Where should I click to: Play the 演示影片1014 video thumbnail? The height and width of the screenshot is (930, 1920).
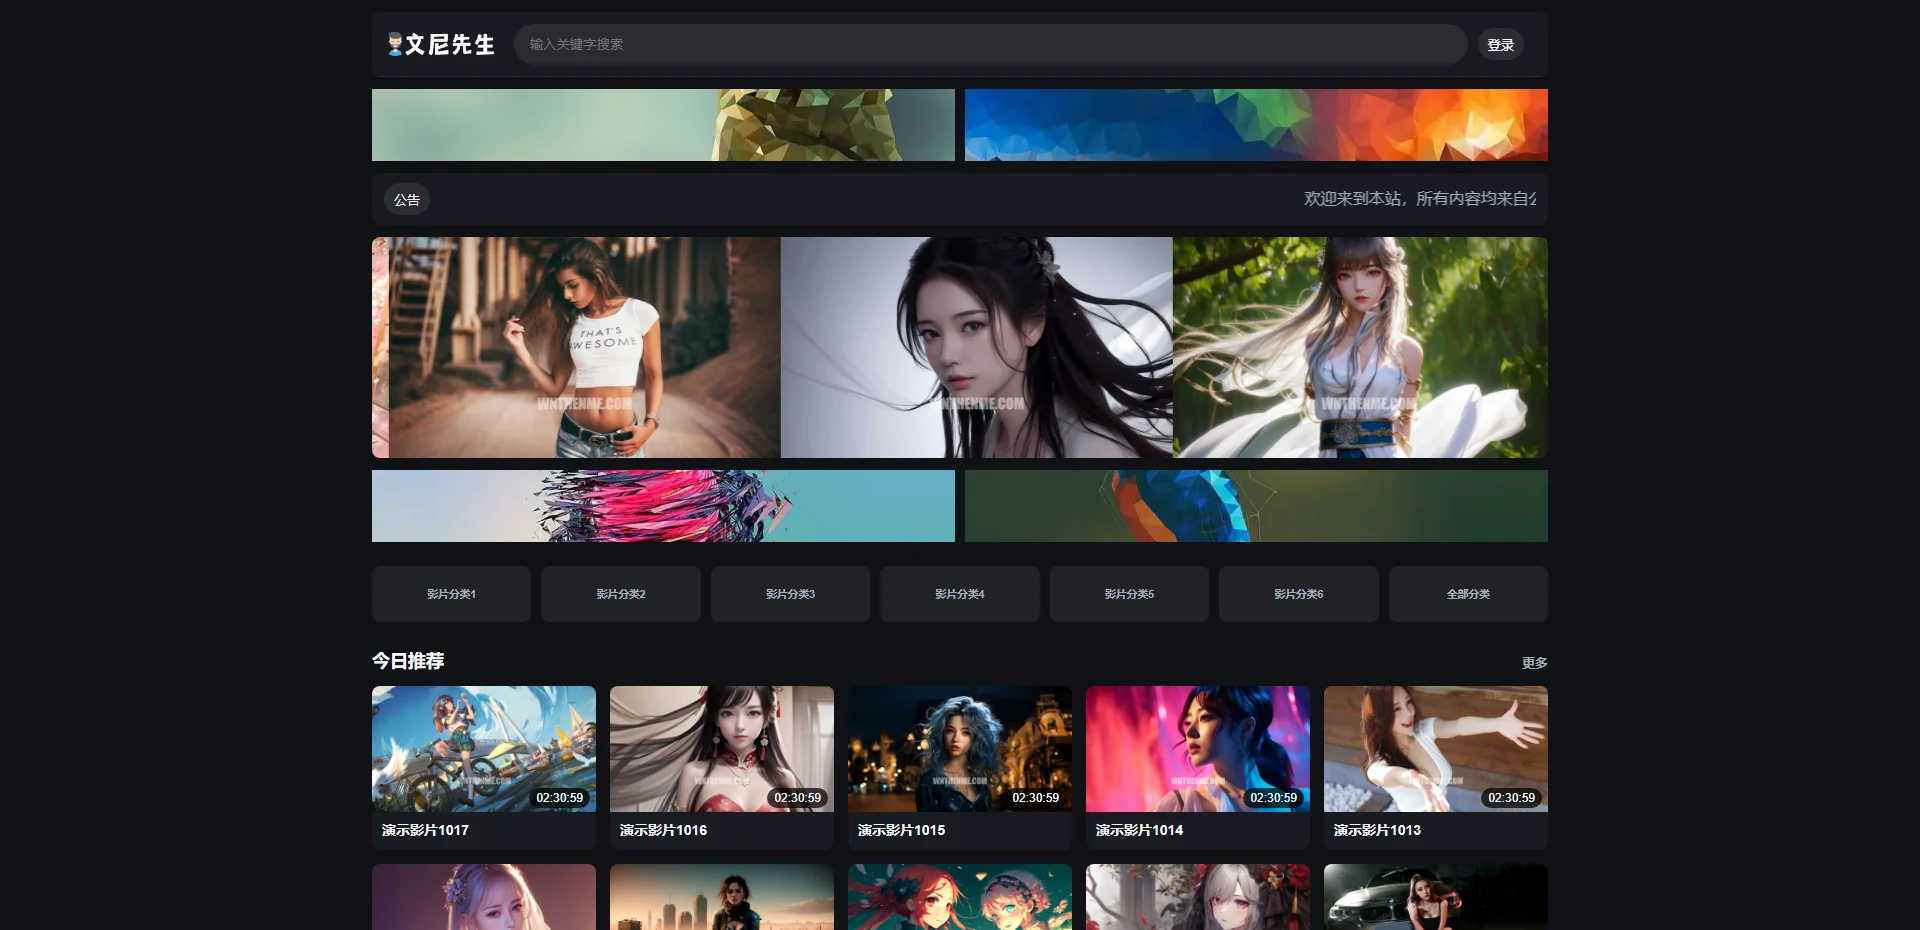pyautogui.click(x=1198, y=748)
